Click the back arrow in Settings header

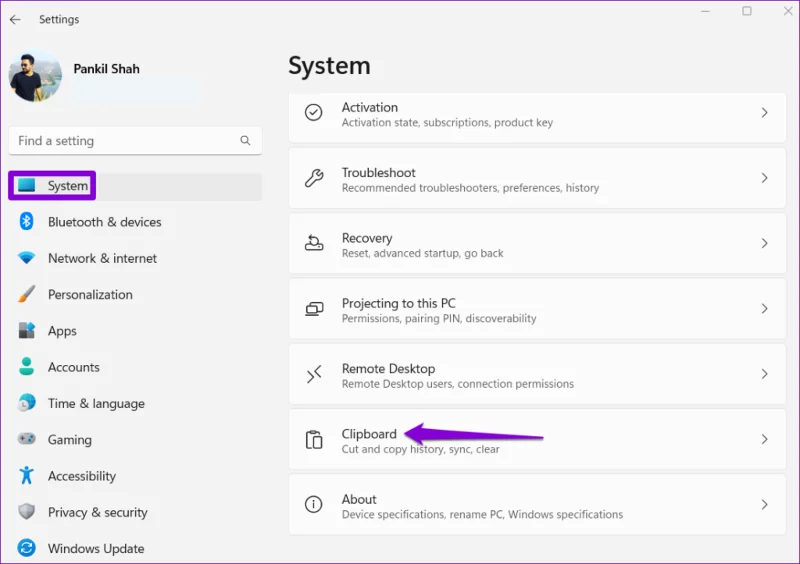point(15,19)
